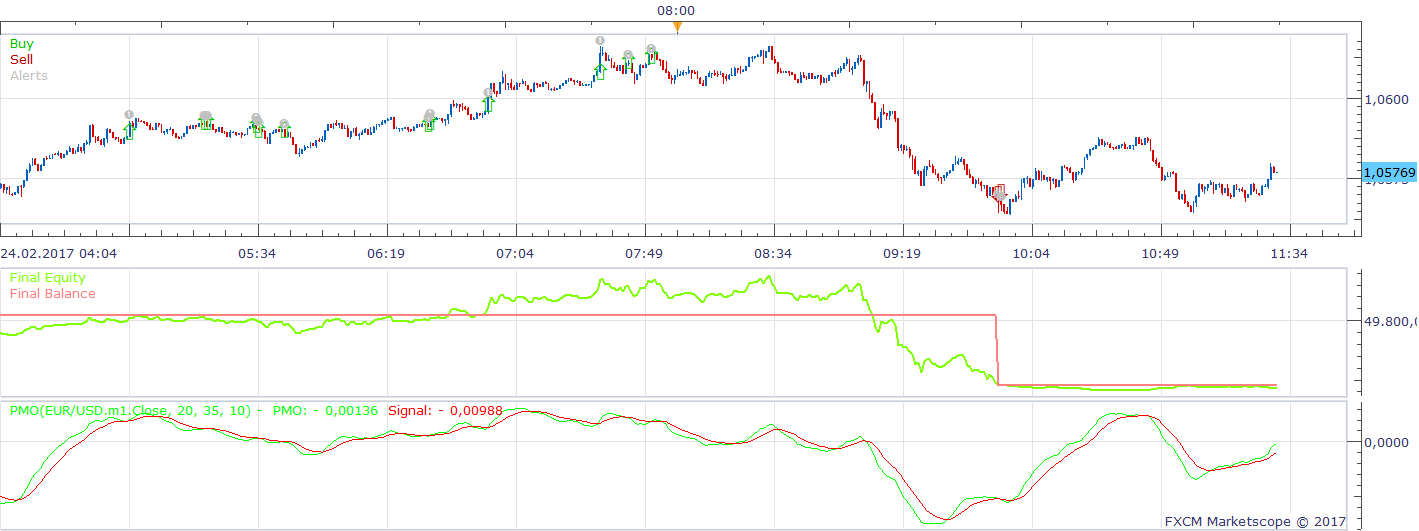1419x531 pixels.
Task: Click the 08:00 label above the chart
Action: pos(676,11)
